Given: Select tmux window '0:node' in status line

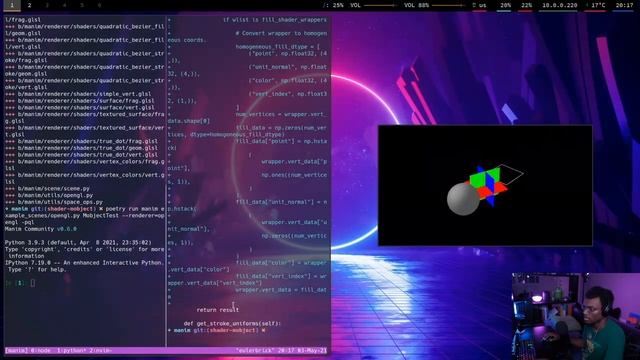Looking at the screenshot, I should pos(40,350).
